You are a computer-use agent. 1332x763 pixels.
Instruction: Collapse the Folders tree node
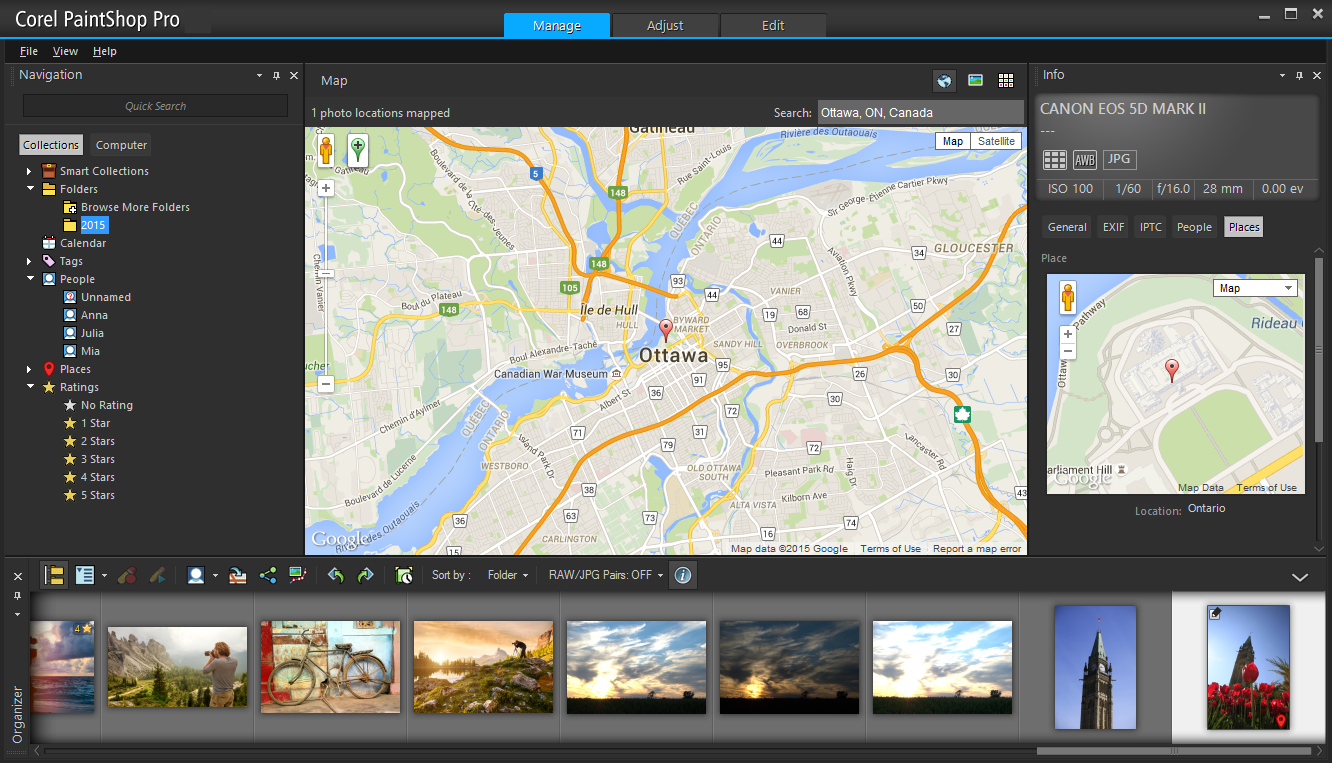(30, 189)
